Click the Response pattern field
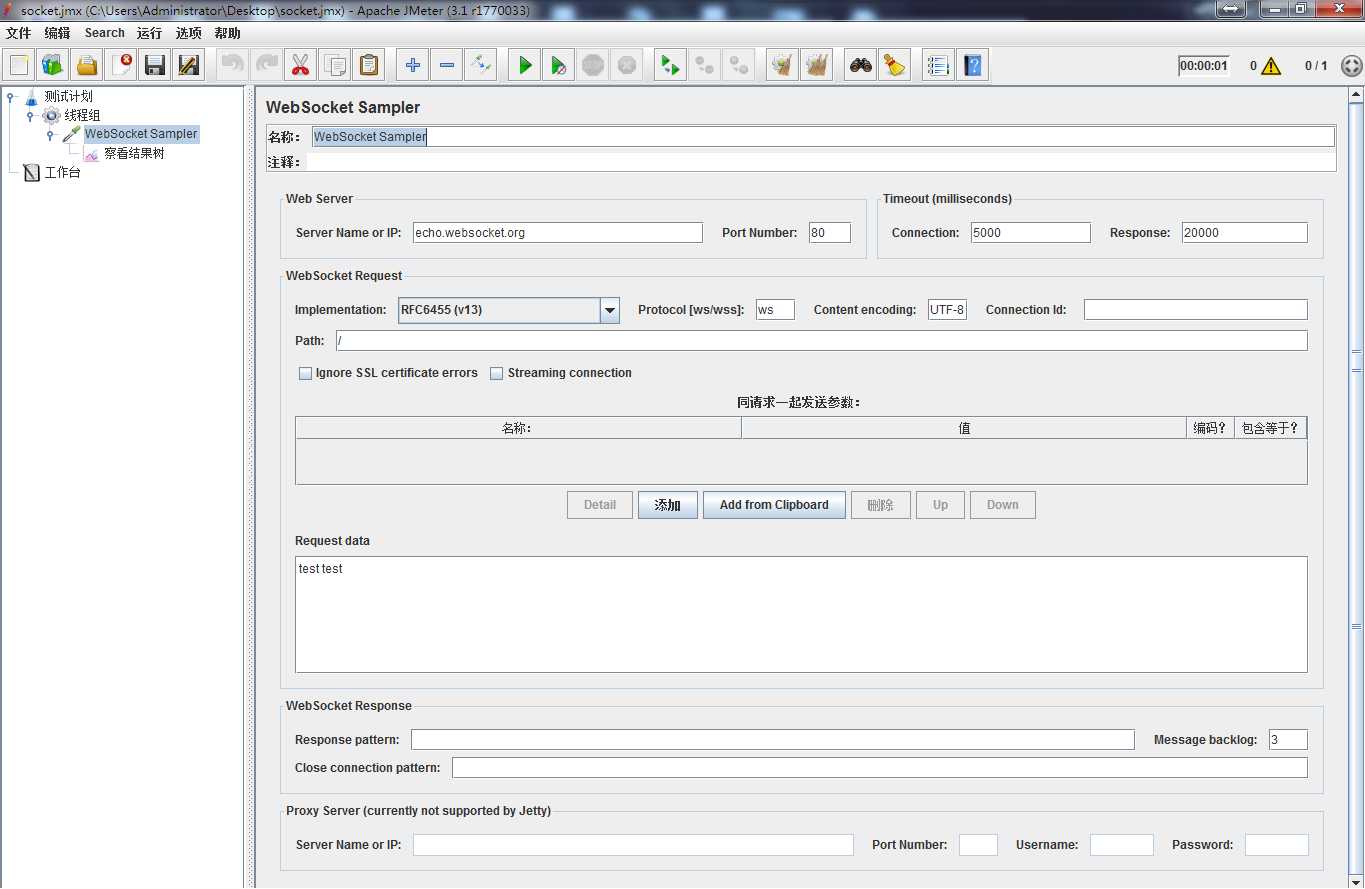1365x889 pixels. (773, 740)
